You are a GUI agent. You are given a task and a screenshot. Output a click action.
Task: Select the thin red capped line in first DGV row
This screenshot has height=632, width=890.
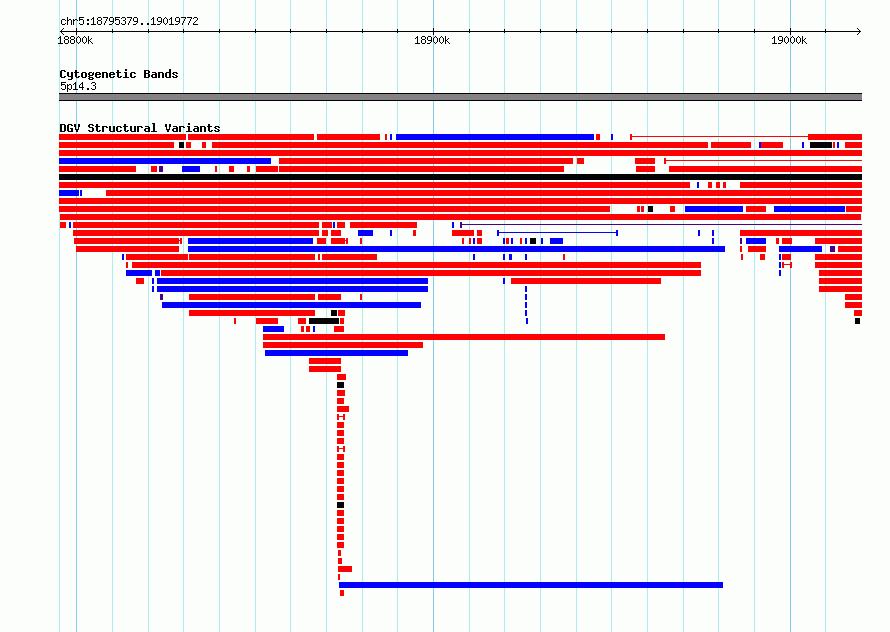719,137
